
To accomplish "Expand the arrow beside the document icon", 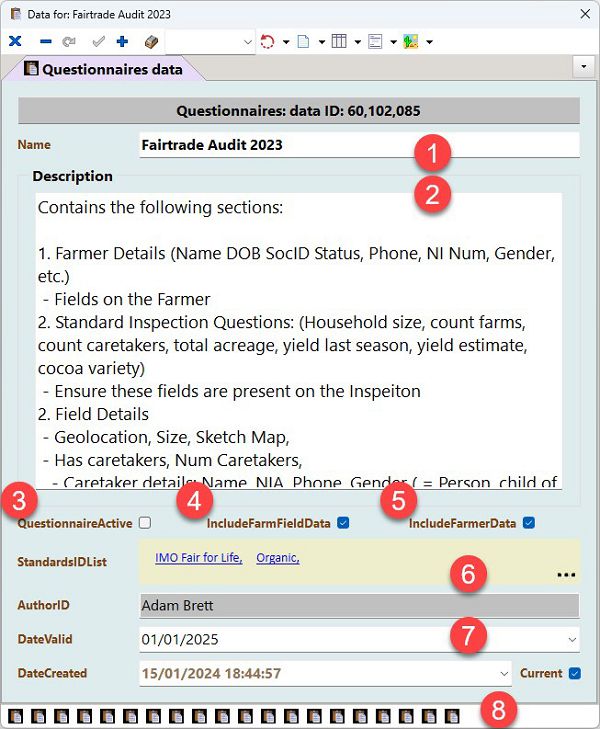I will 322,42.
